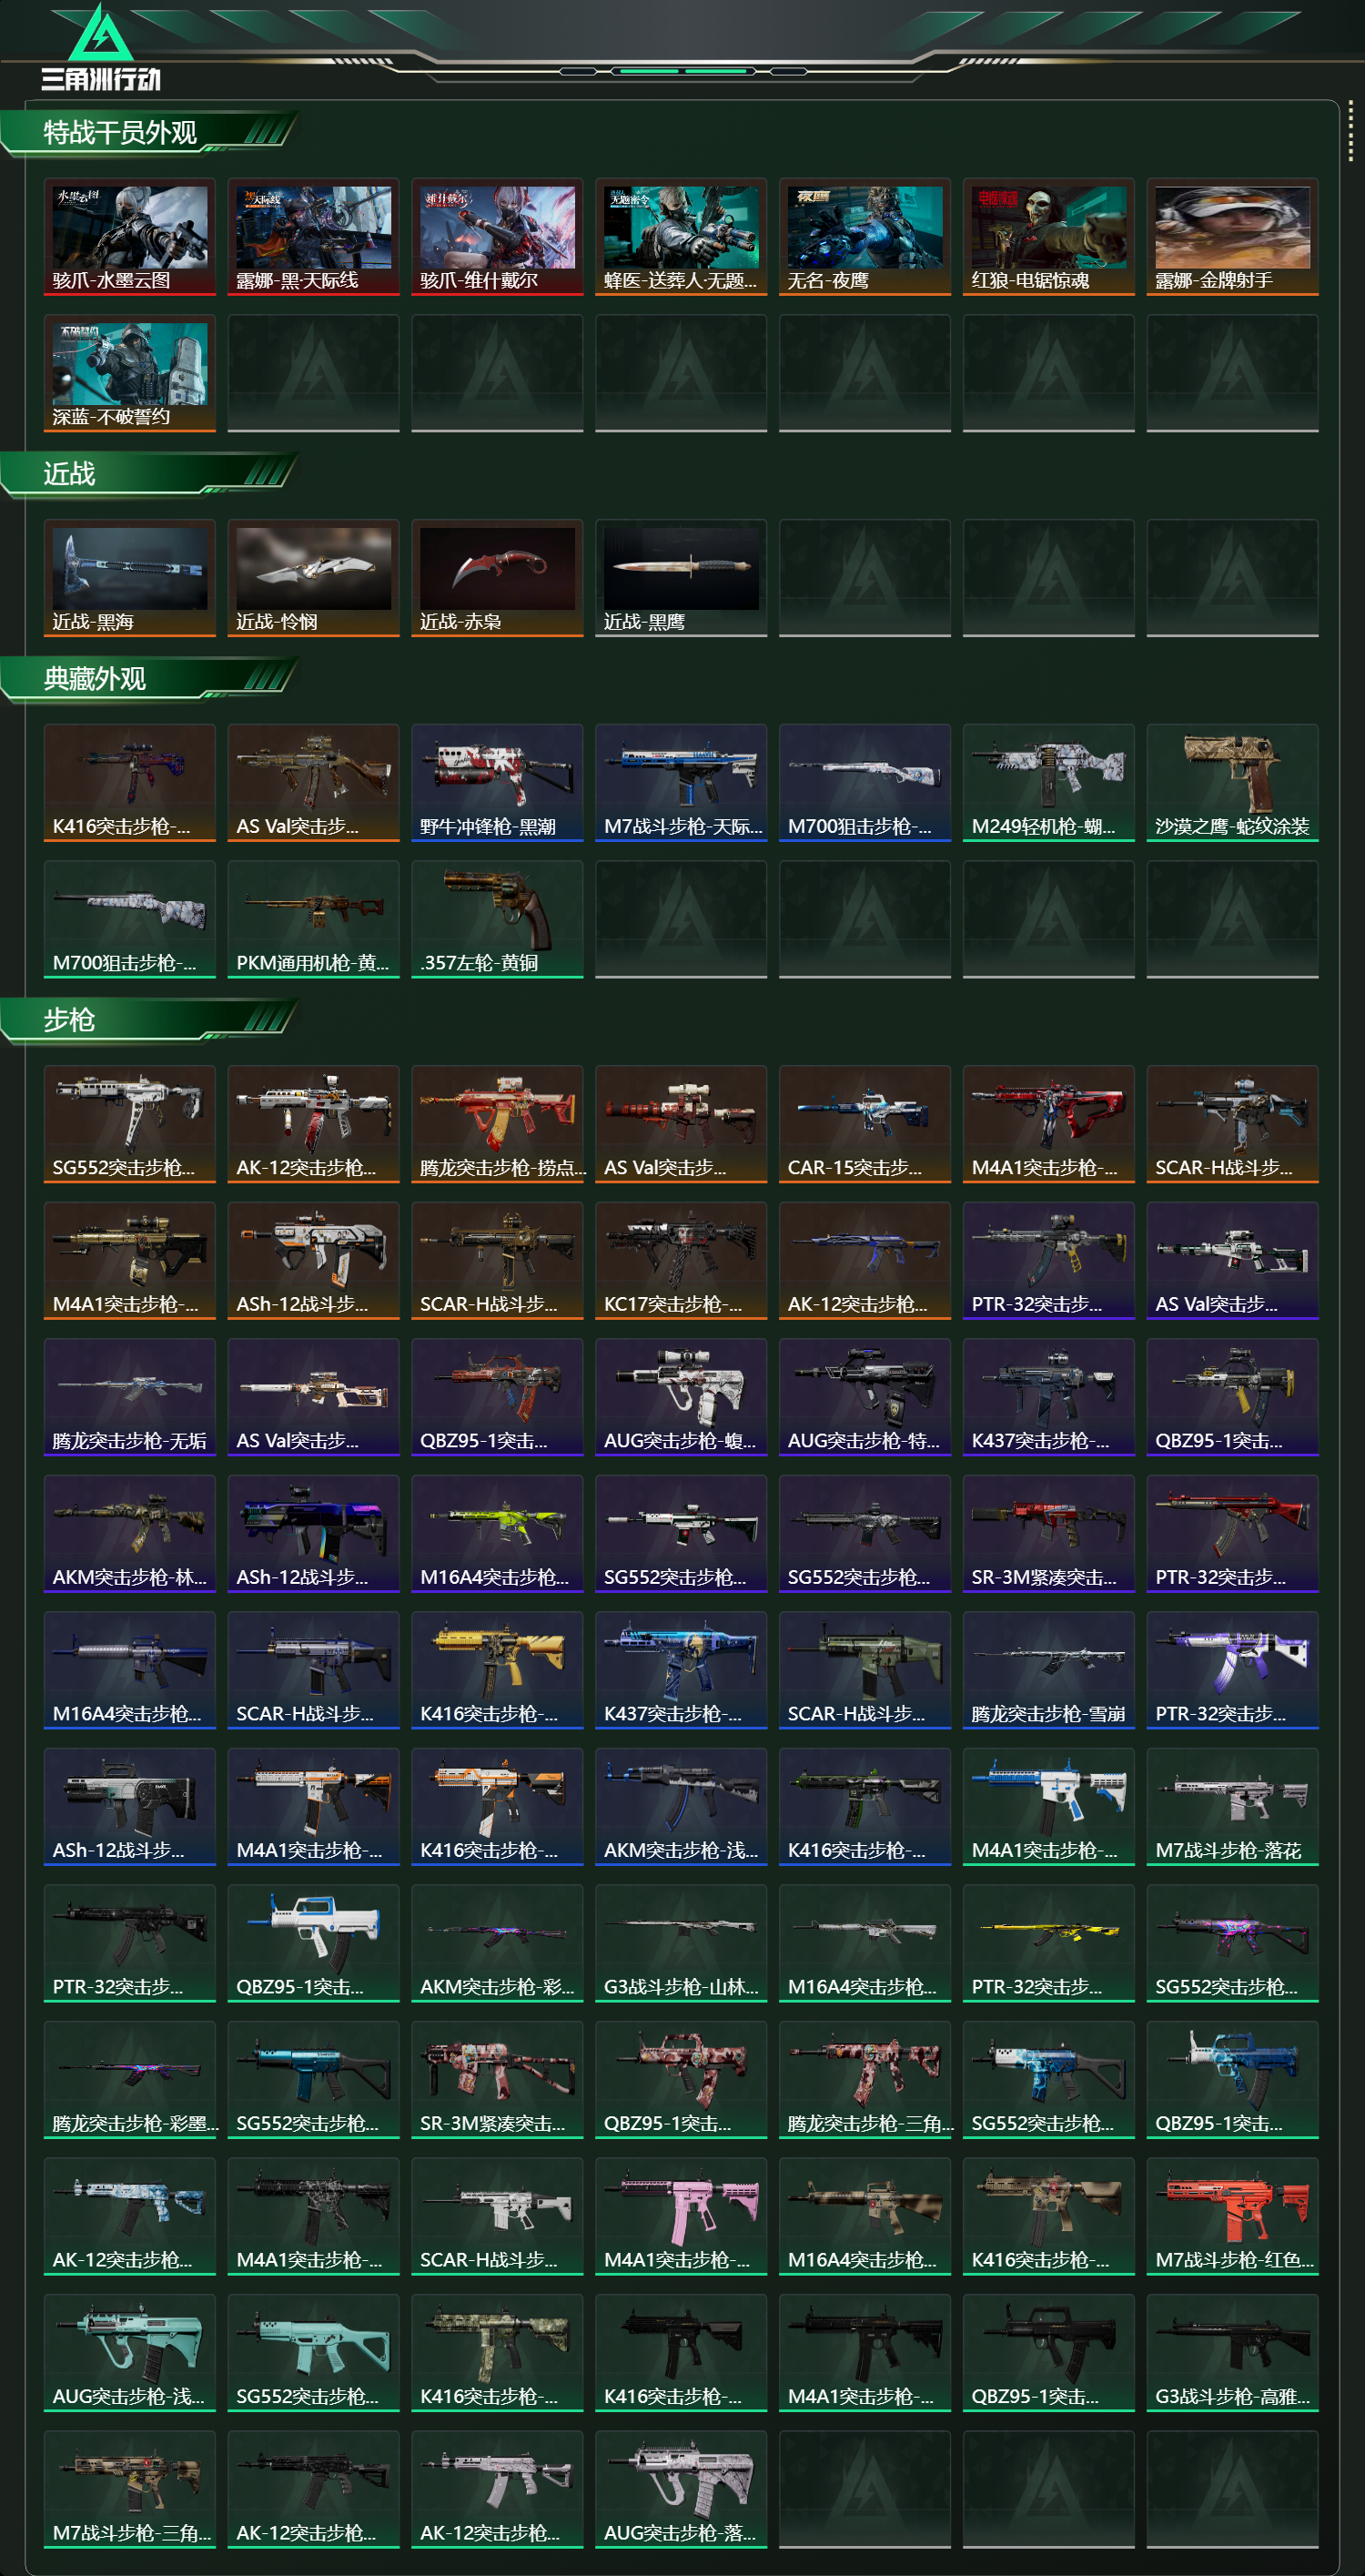Screen dimensions: 1365x2576
Task: Choose the 近战-黑海 melee weapon icon
Action: tap(130, 578)
